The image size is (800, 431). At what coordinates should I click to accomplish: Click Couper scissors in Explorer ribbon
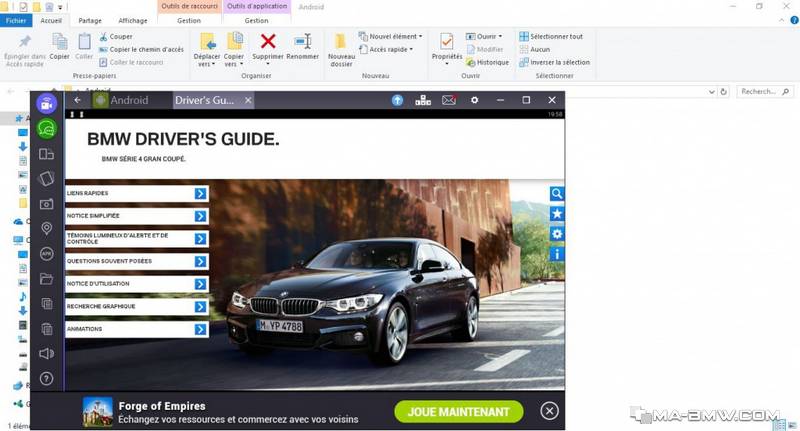(x=116, y=37)
